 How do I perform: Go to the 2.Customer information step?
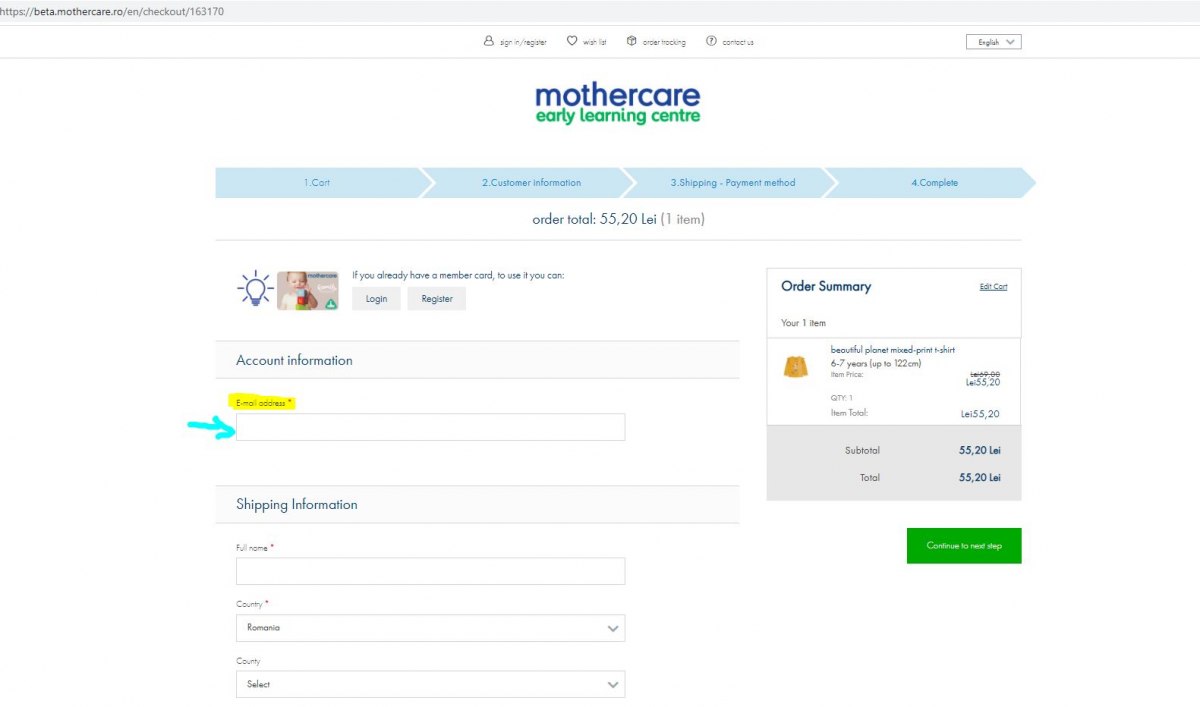(x=531, y=183)
